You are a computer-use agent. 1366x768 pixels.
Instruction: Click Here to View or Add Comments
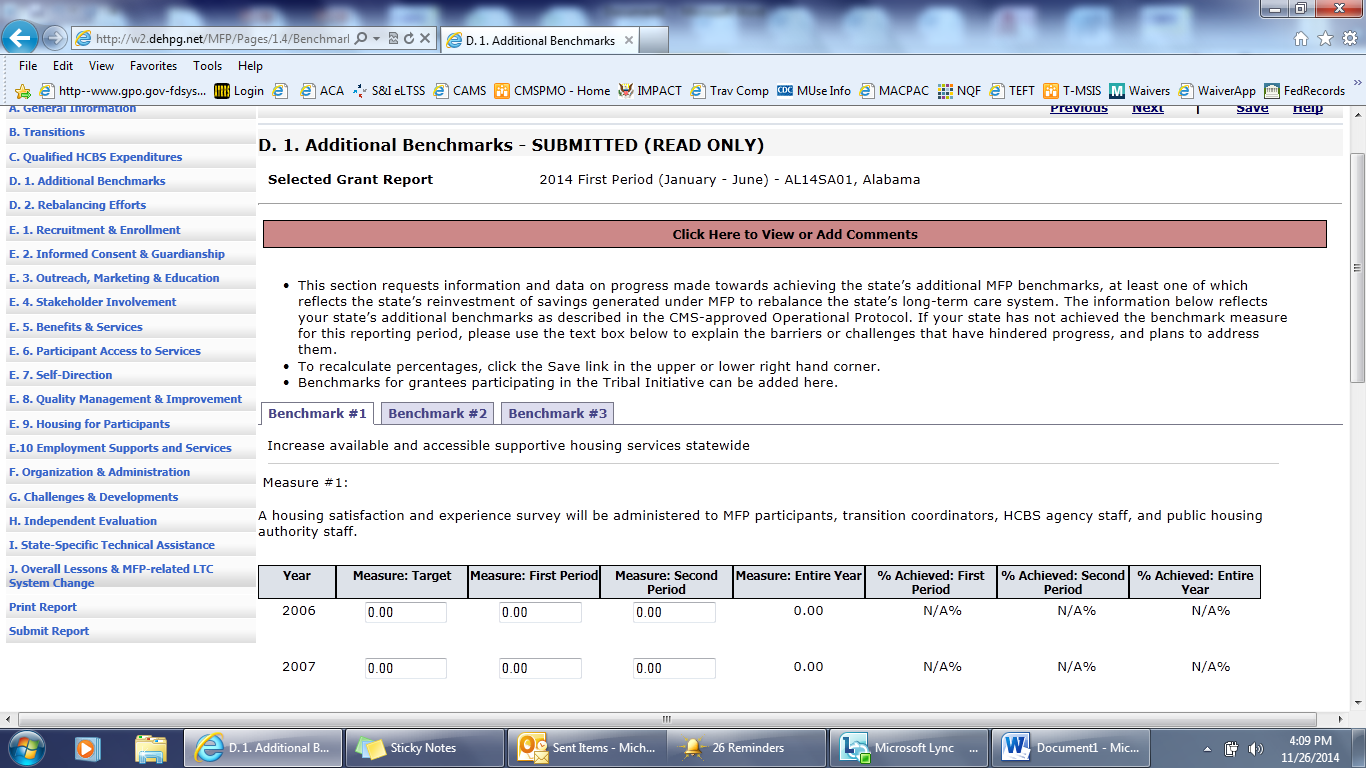click(x=795, y=234)
